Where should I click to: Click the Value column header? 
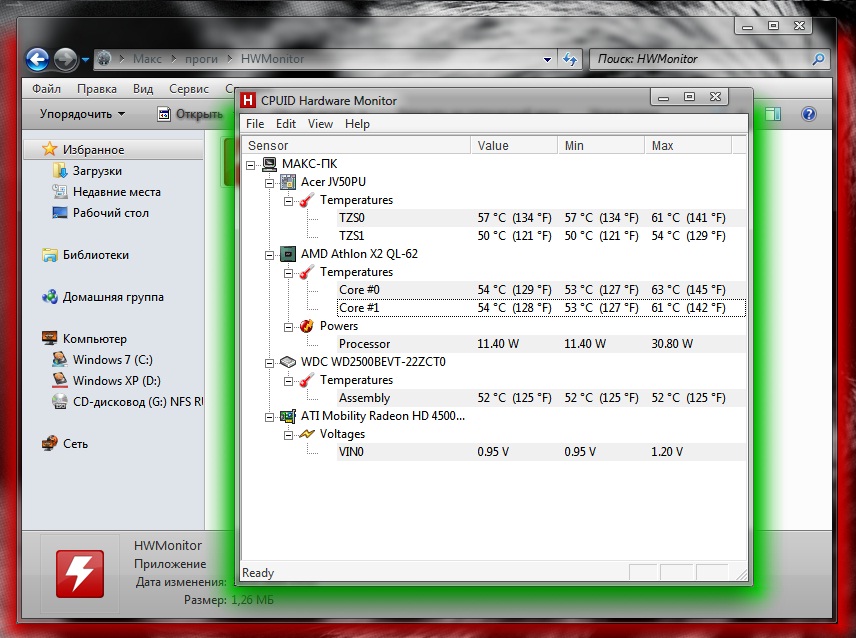tap(514, 146)
